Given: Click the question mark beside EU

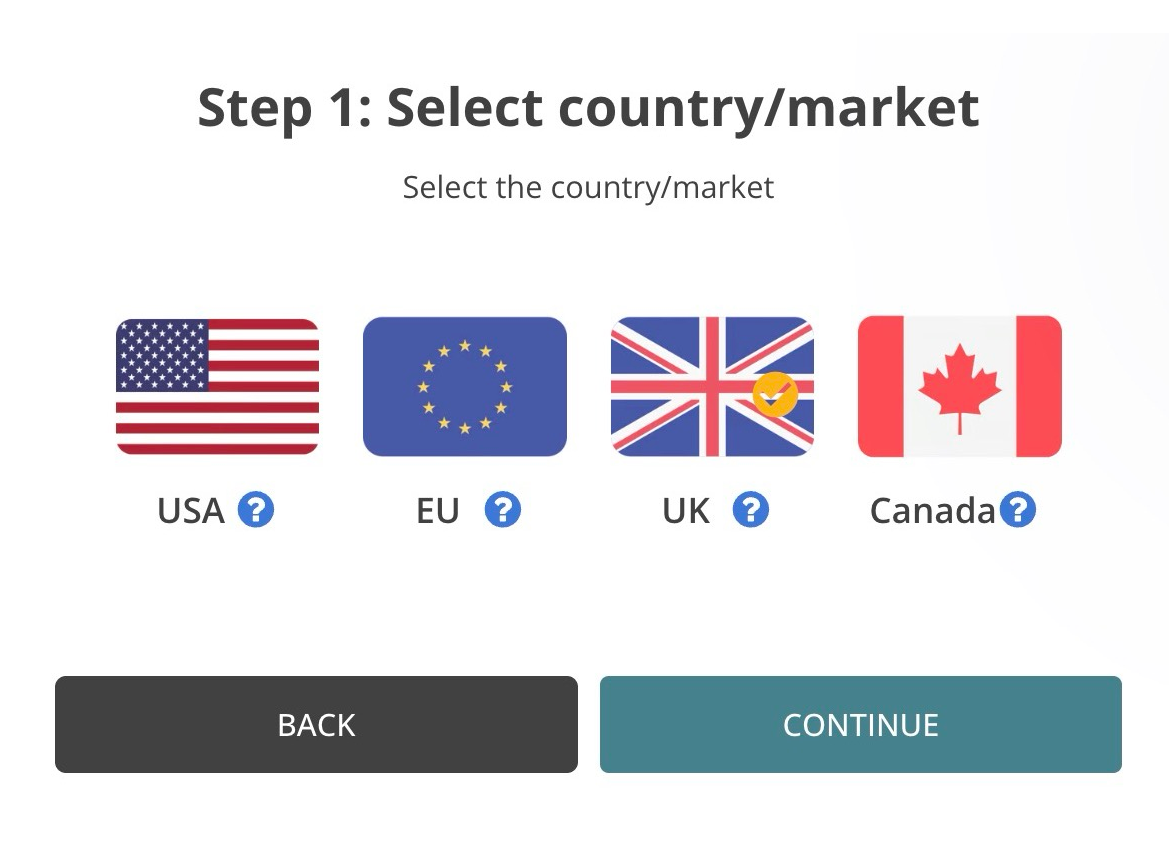Looking at the screenshot, I should (503, 511).
